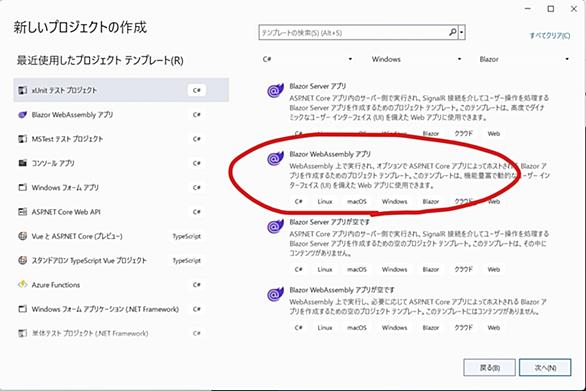Viewport: 586px width, 391px height.
Task: Select 単体テスト プロジェクト (.NET Framework) template
Action: pyautogui.click(x=121, y=333)
